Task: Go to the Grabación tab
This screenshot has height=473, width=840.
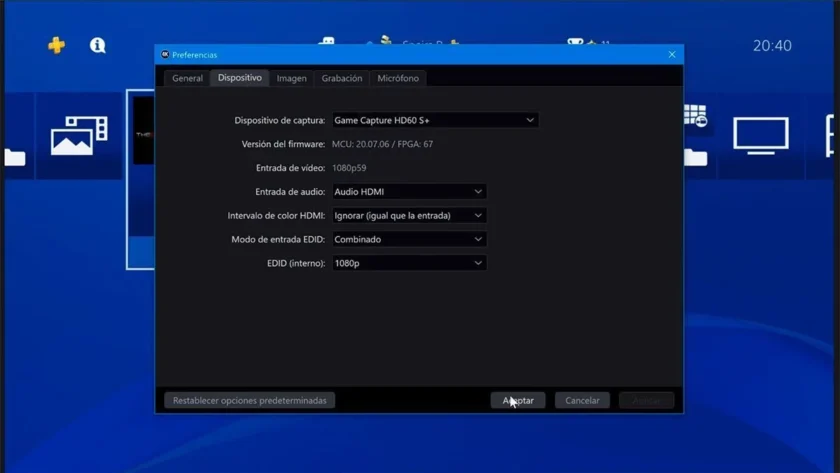Action: point(342,78)
